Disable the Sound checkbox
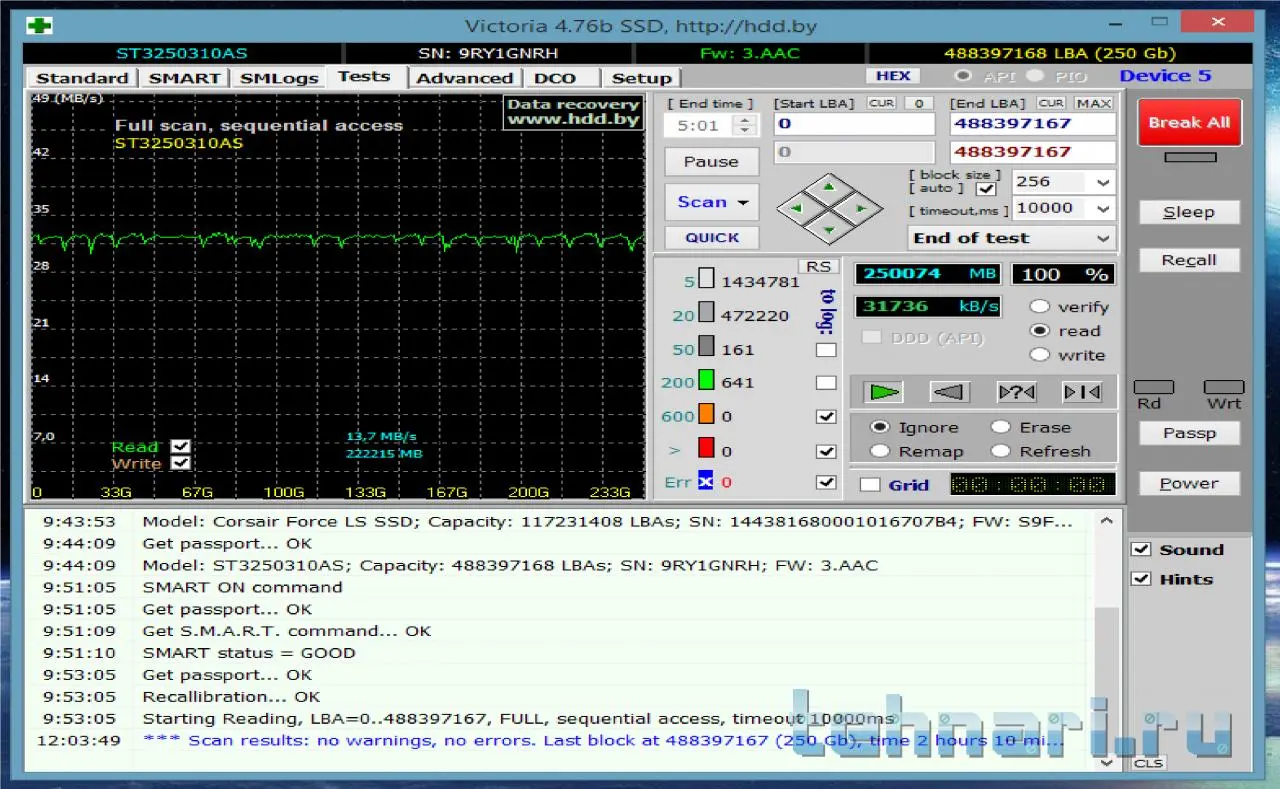Screen dimensions: 1280x789 pos(1141,550)
